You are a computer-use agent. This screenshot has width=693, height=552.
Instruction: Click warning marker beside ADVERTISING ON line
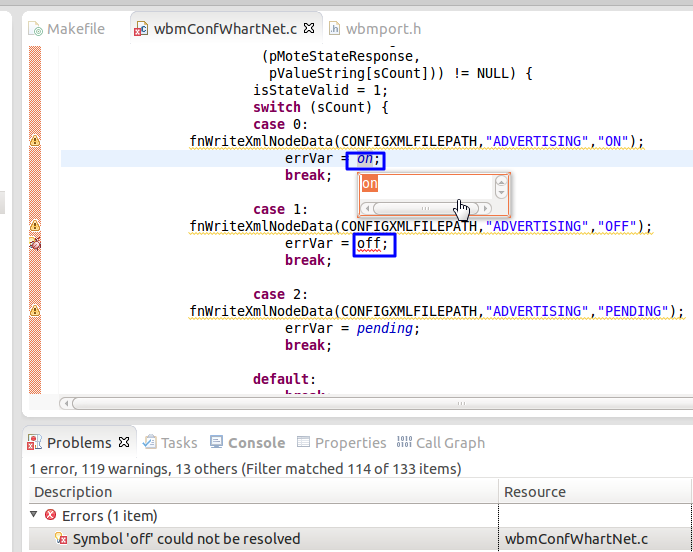pyautogui.click(x=35, y=141)
